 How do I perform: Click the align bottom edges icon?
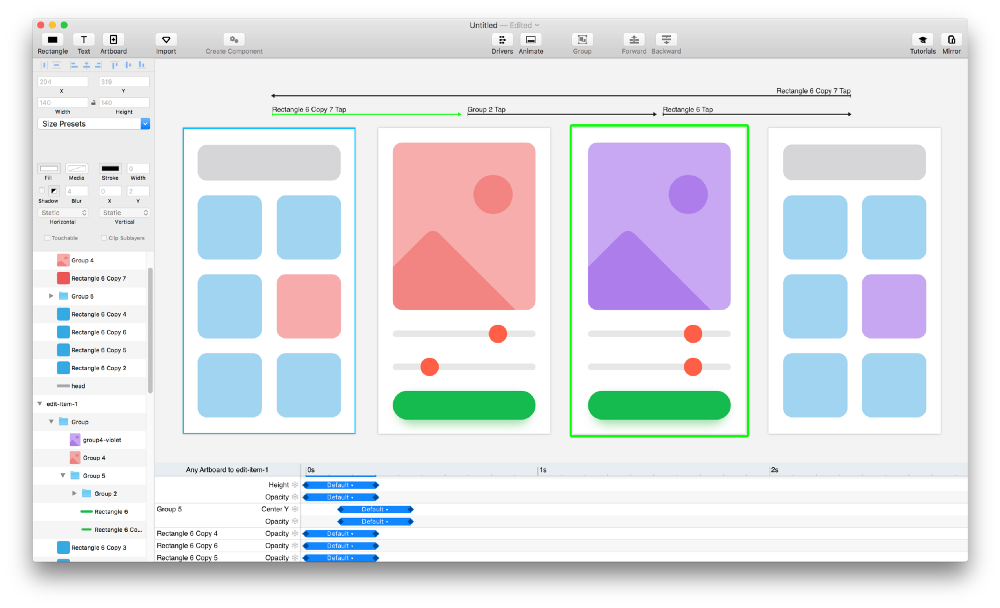tap(142, 65)
